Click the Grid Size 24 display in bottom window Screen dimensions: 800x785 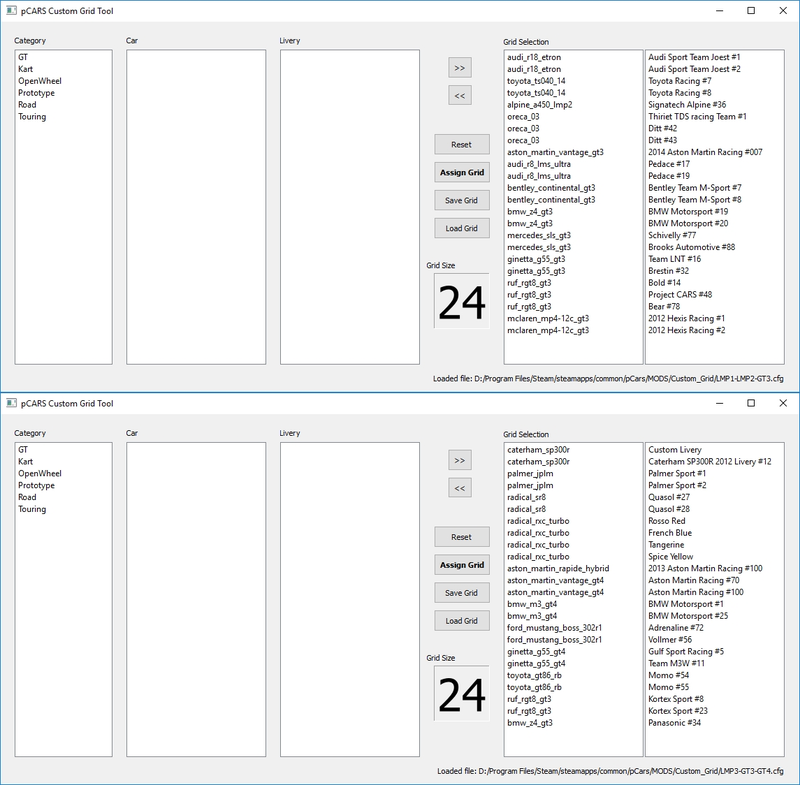(x=462, y=694)
